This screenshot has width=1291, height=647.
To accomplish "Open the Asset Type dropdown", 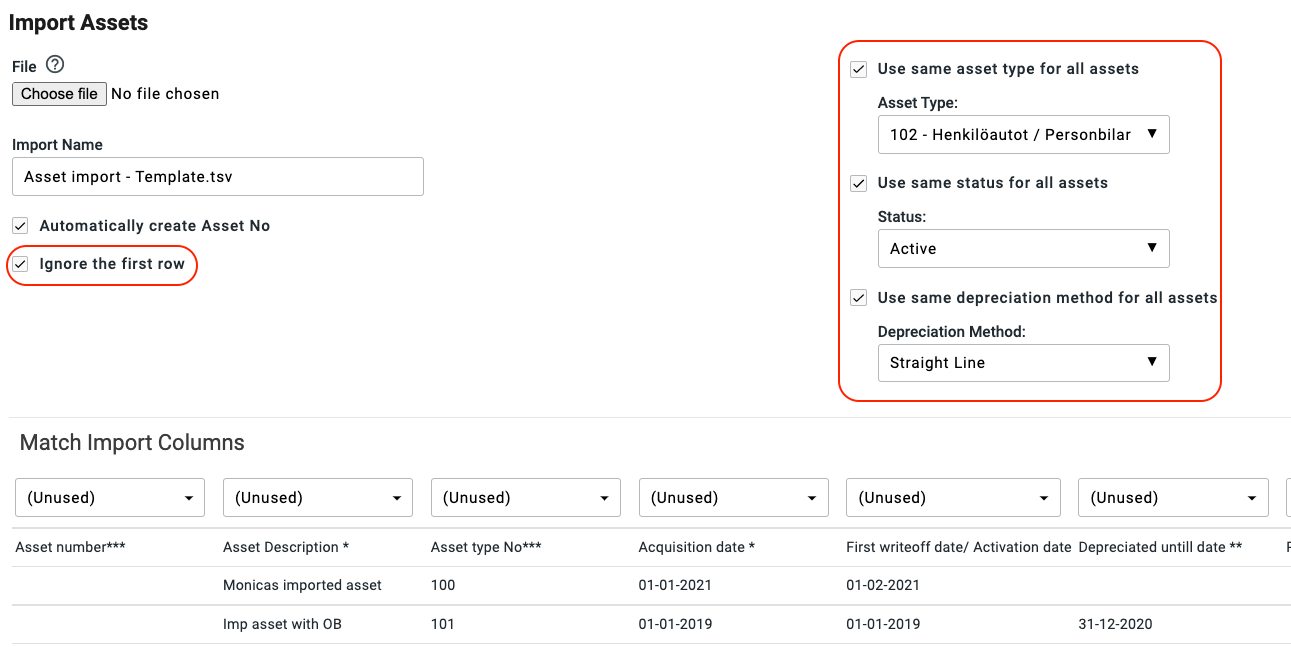I will pos(1023,135).
